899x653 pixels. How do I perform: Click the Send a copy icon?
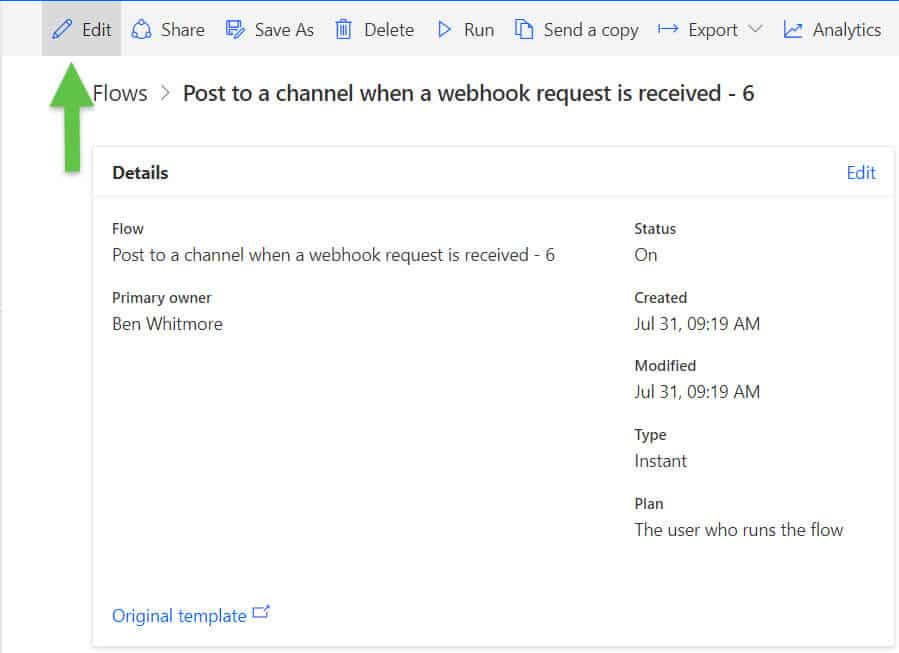(523, 29)
